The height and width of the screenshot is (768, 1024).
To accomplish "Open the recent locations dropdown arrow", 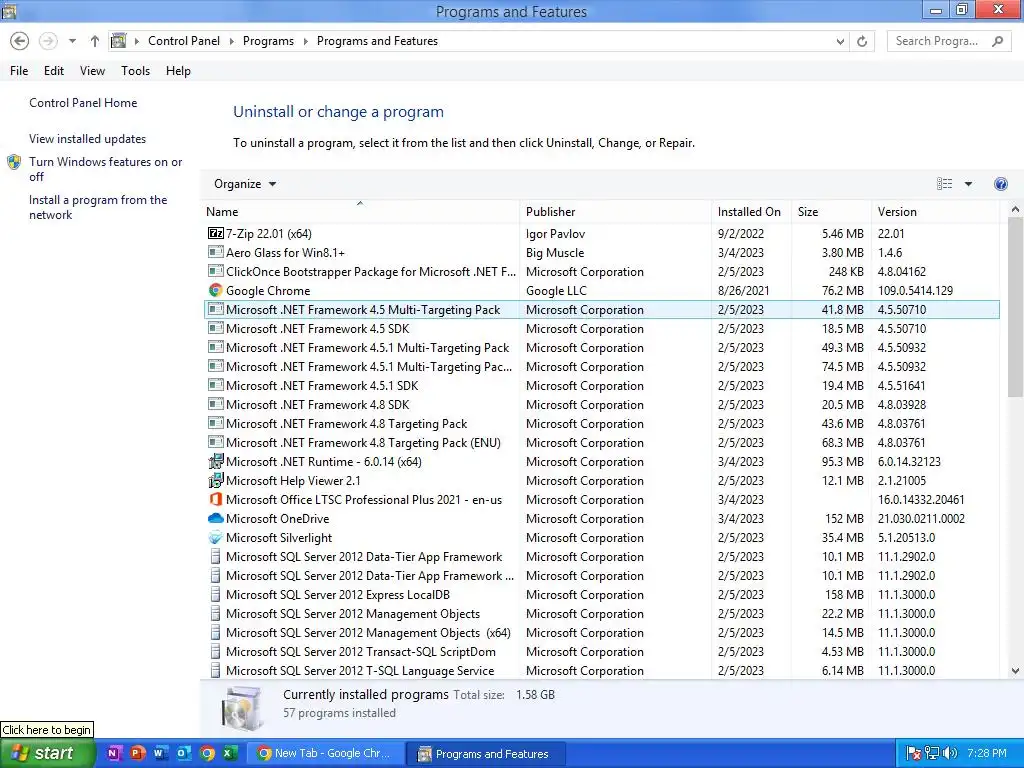I will tap(72, 41).
